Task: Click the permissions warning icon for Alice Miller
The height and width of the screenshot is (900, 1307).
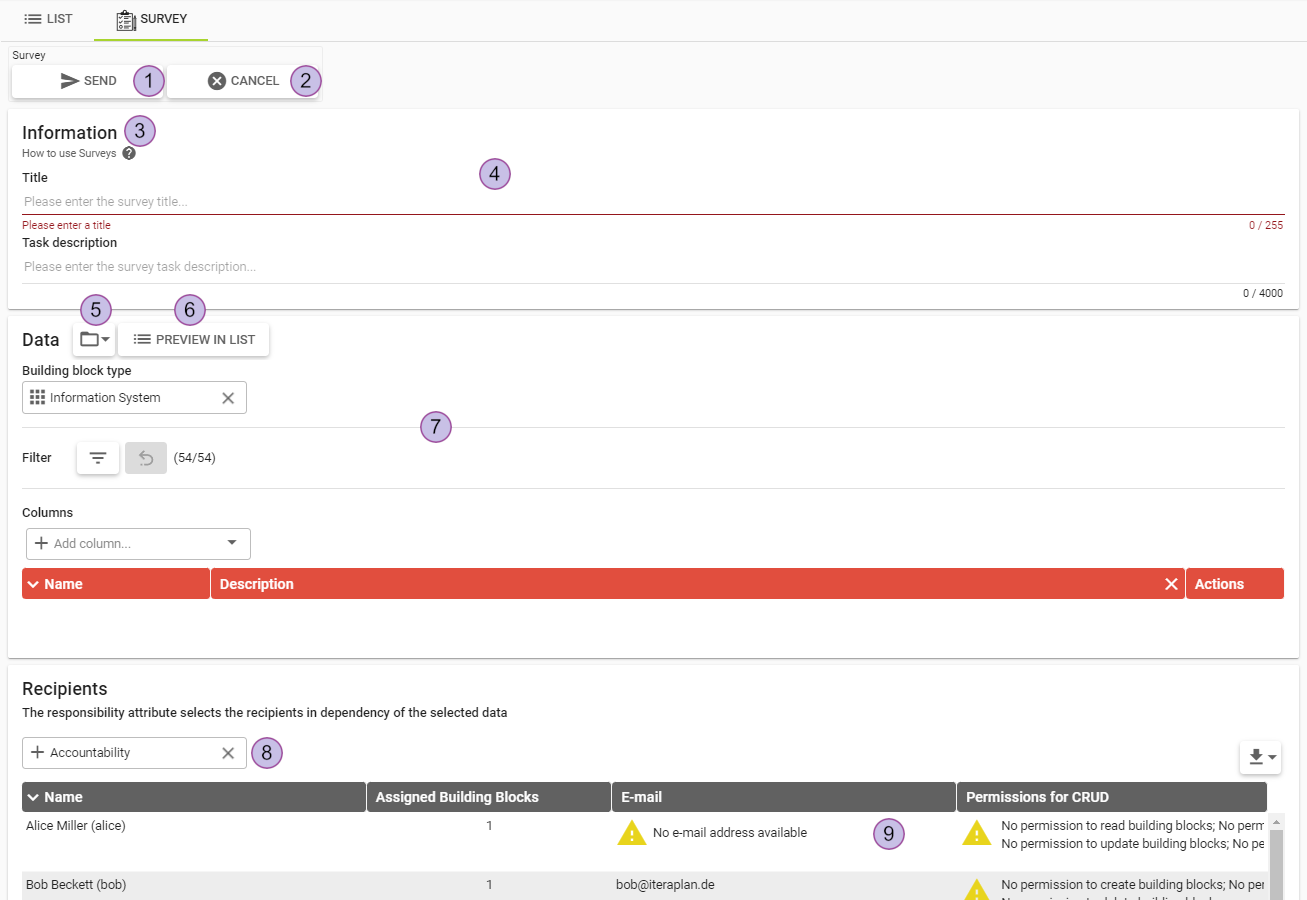Action: point(976,833)
